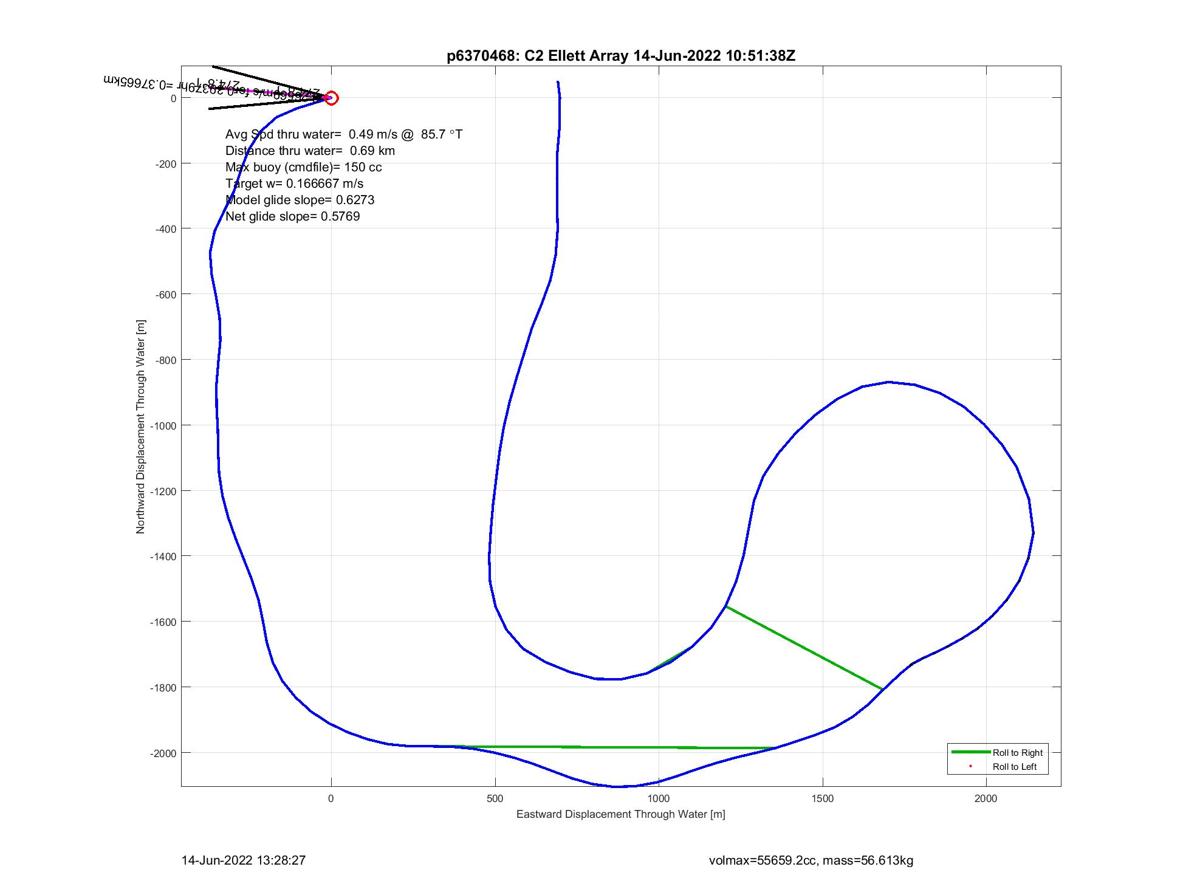Click the y-axis tick label '-200'

tap(164, 163)
